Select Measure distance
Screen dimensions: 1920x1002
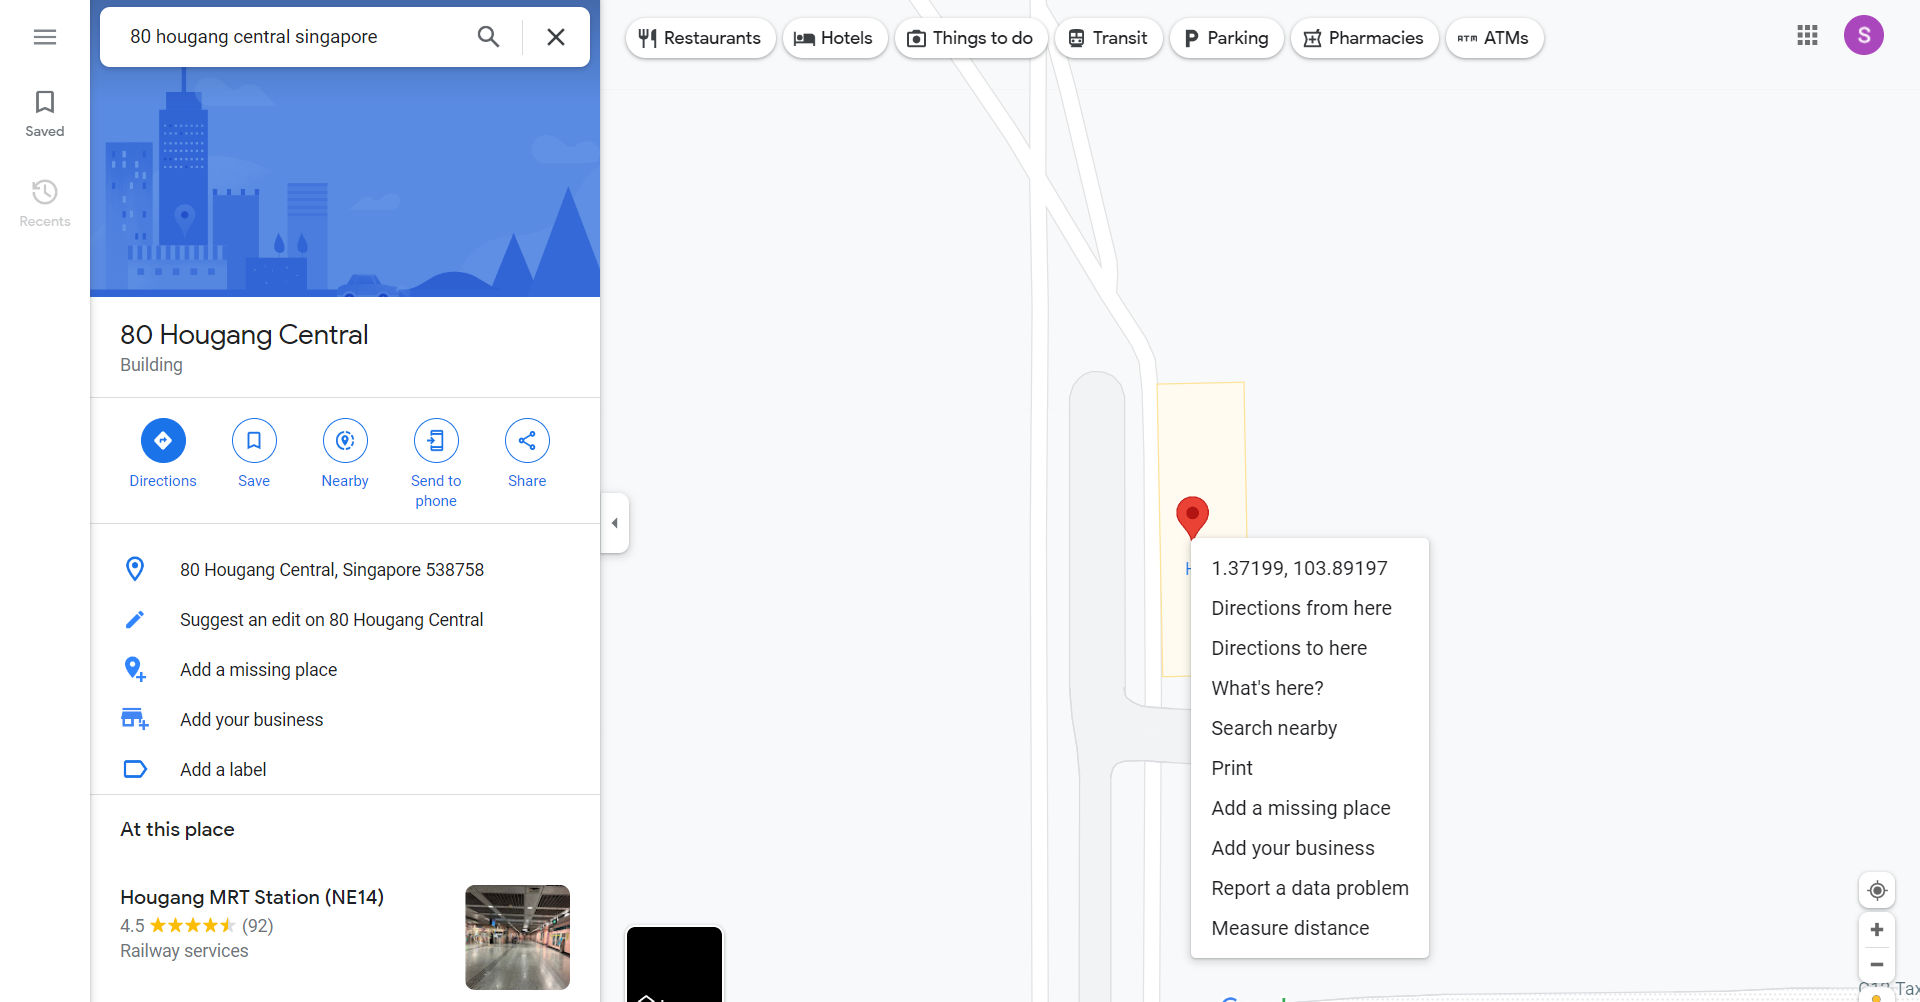1309,928
